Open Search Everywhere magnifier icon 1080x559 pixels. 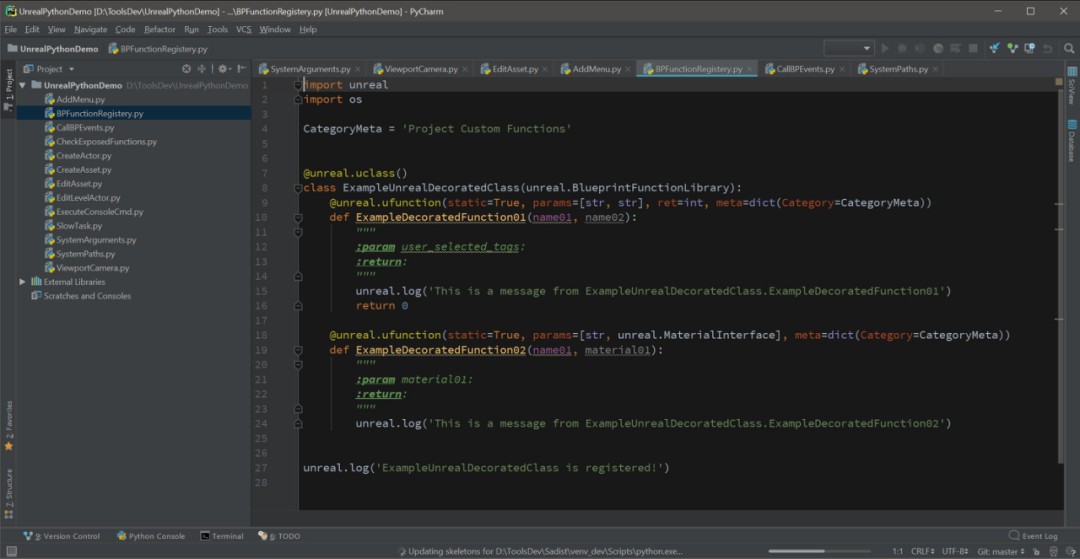tap(1069, 48)
